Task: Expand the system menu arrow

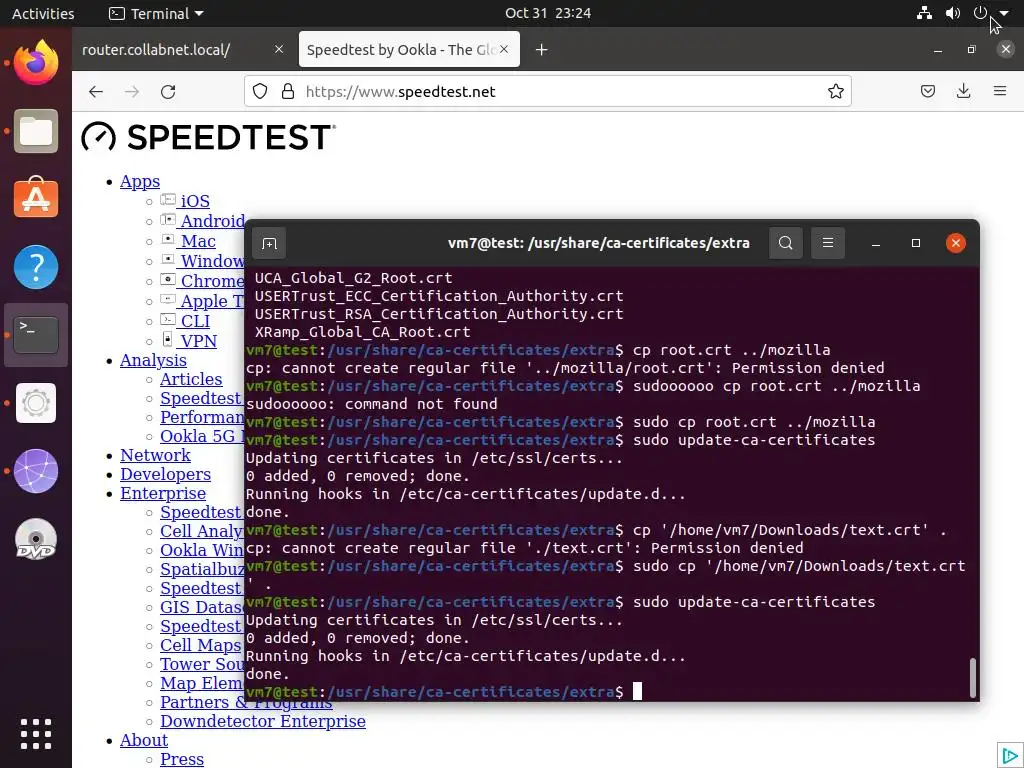Action: coord(1004,13)
